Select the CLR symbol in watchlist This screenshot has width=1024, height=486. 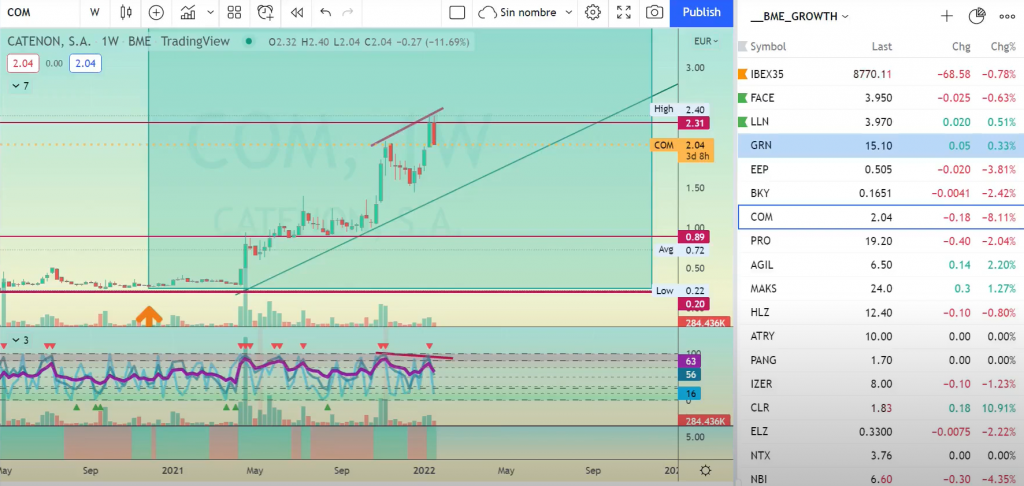click(761, 408)
